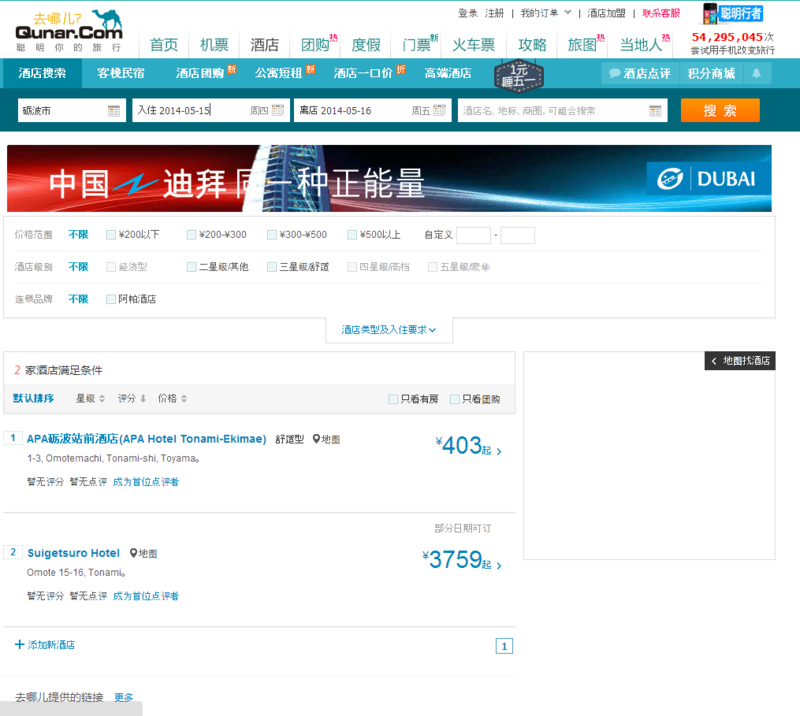800x716 pixels.
Task: Switch to 客栈民宿 tab
Action: [x=121, y=73]
